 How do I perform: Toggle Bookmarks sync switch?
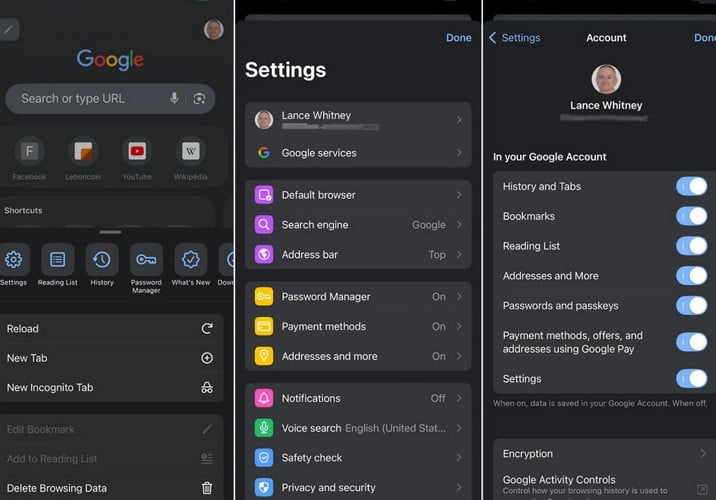point(692,216)
